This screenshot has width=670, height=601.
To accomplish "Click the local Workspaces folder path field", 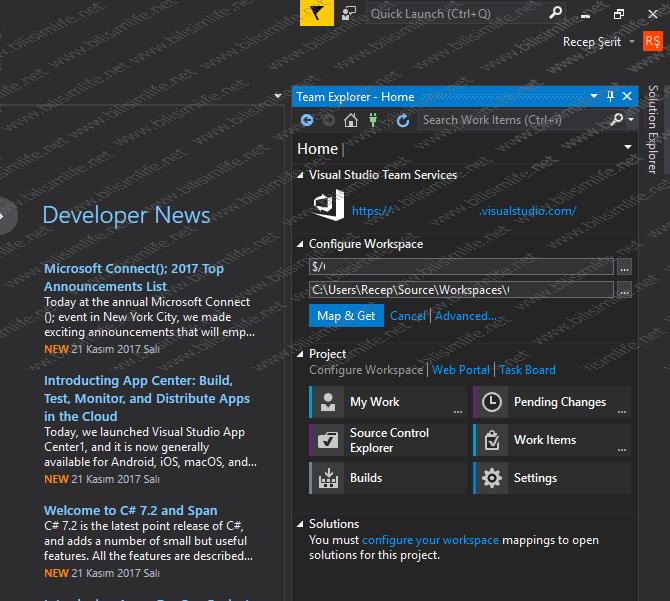I will click(461, 290).
